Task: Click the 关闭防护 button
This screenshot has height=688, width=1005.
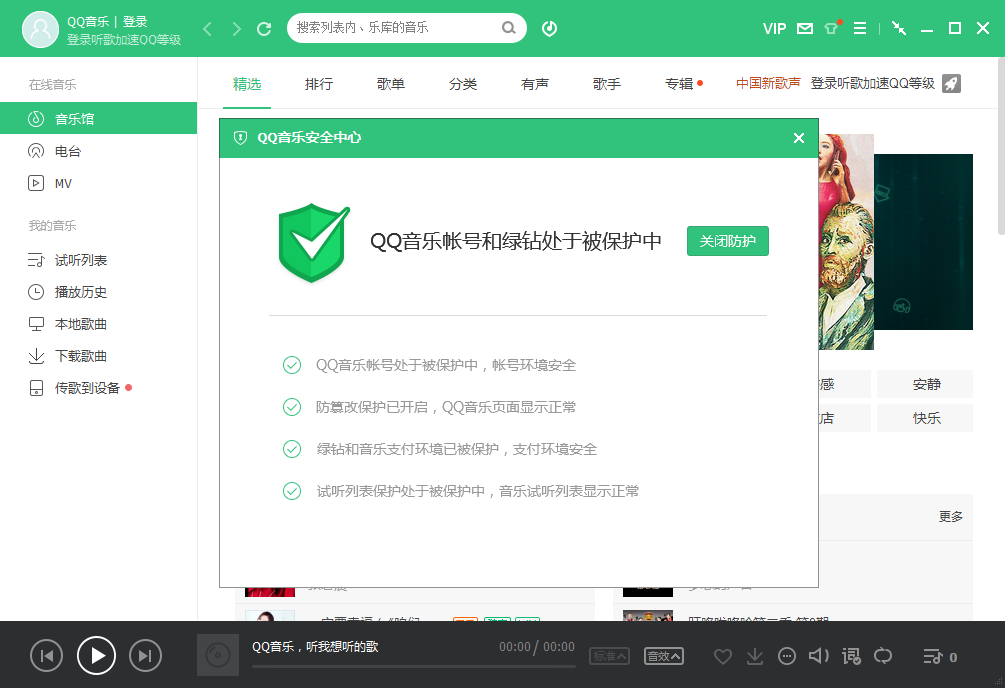Action: click(727, 241)
